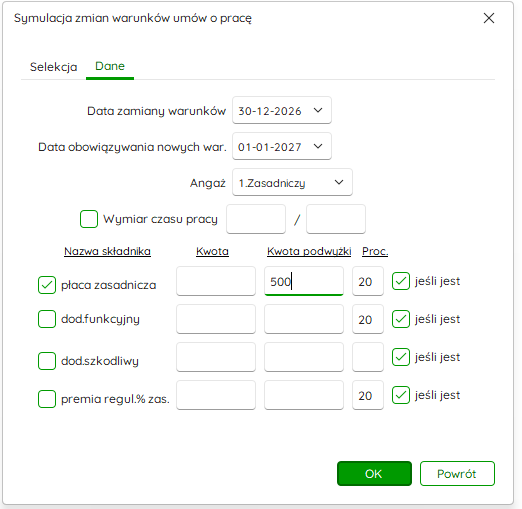This screenshot has height=509, width=522.
Task: Click the Proc. field for płaca zasadnicza
Action: coord(368,281)
